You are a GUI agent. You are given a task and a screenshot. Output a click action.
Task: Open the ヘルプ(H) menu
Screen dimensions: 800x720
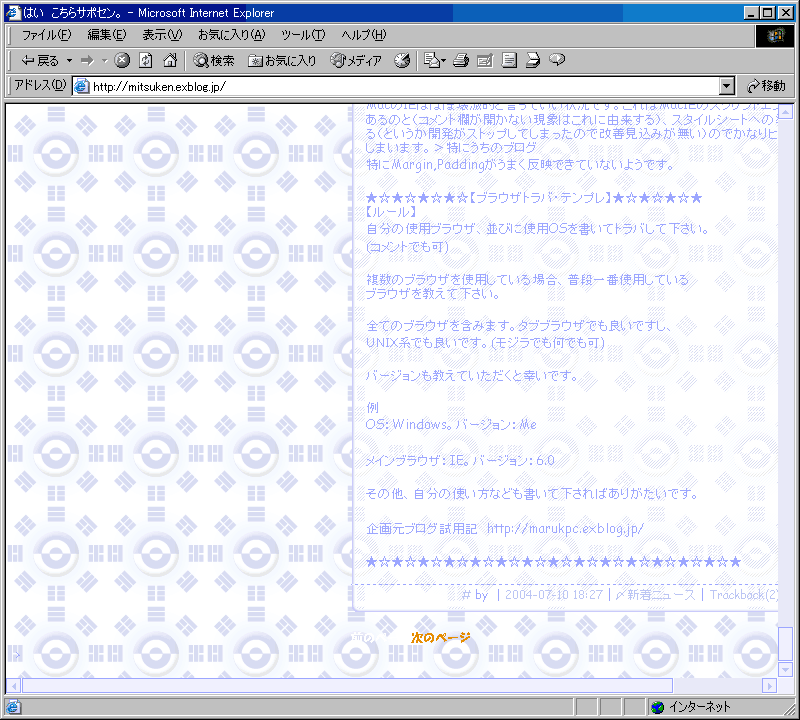(x=364, y=35)
